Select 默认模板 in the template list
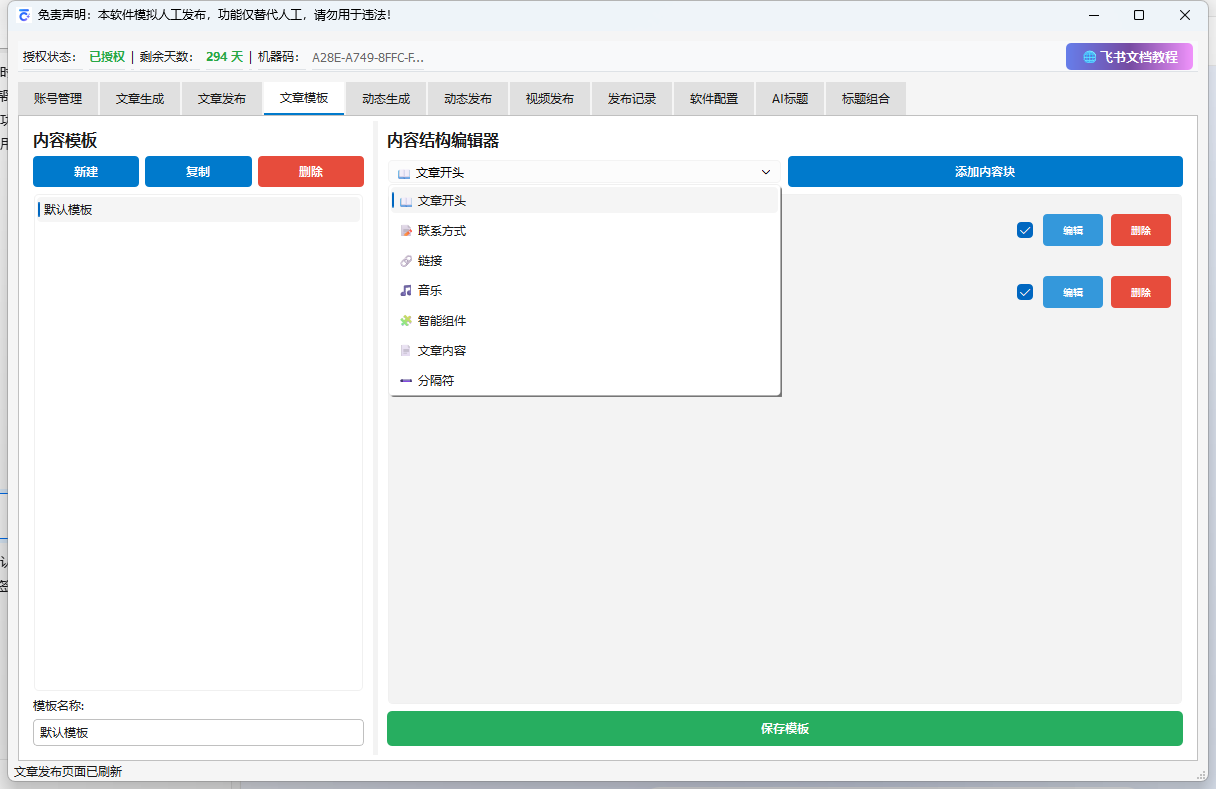Viewport: 1216px width, 789px height. coord(198,210)
